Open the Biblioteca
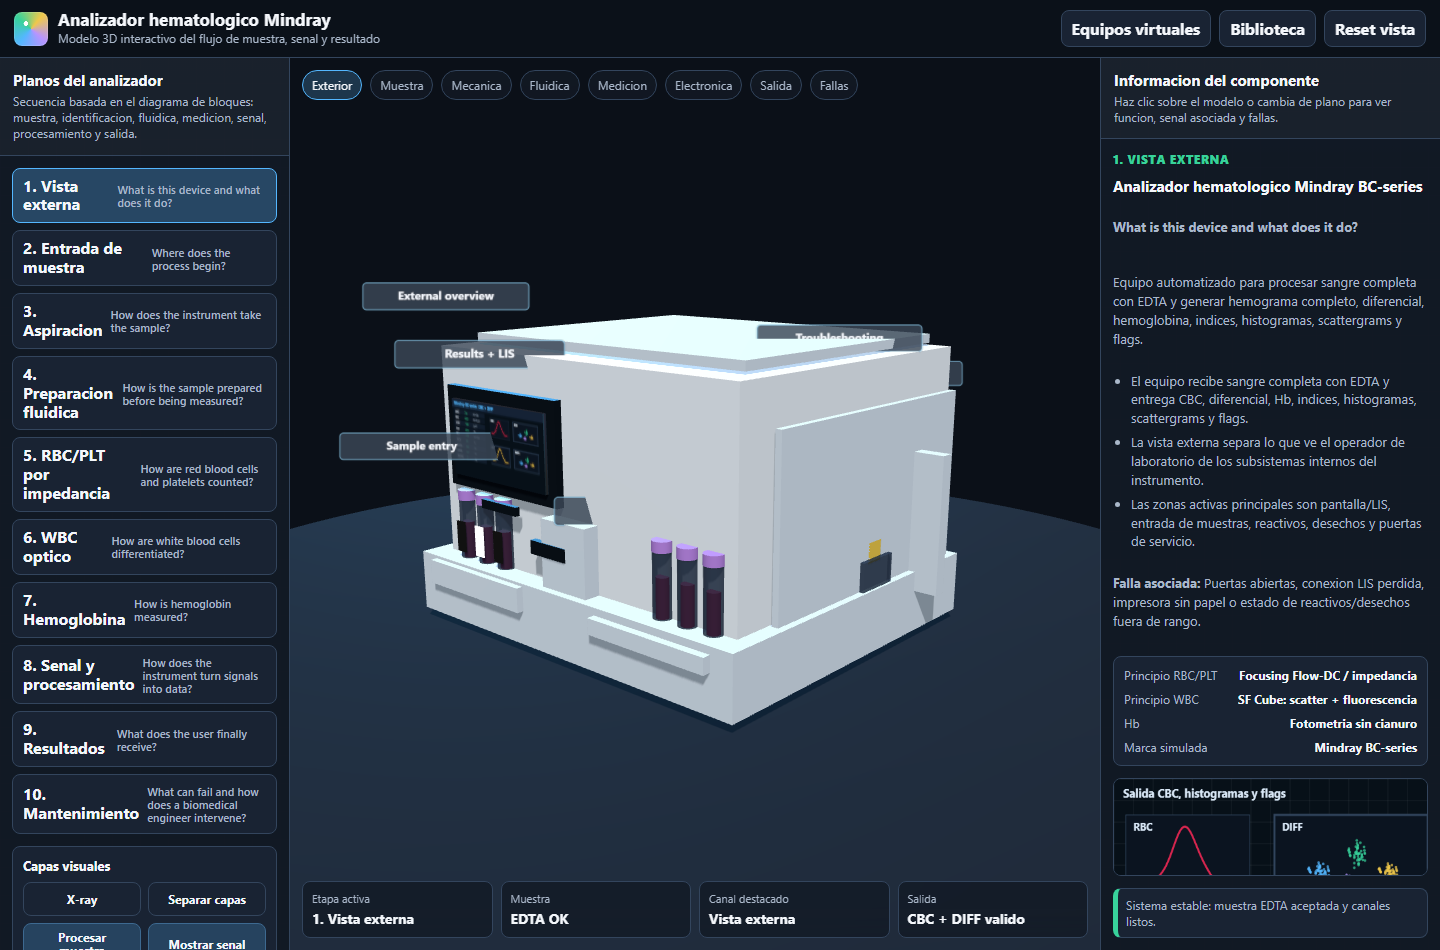This screenshot has width=1440, height=950. [x=1267, y=29]
